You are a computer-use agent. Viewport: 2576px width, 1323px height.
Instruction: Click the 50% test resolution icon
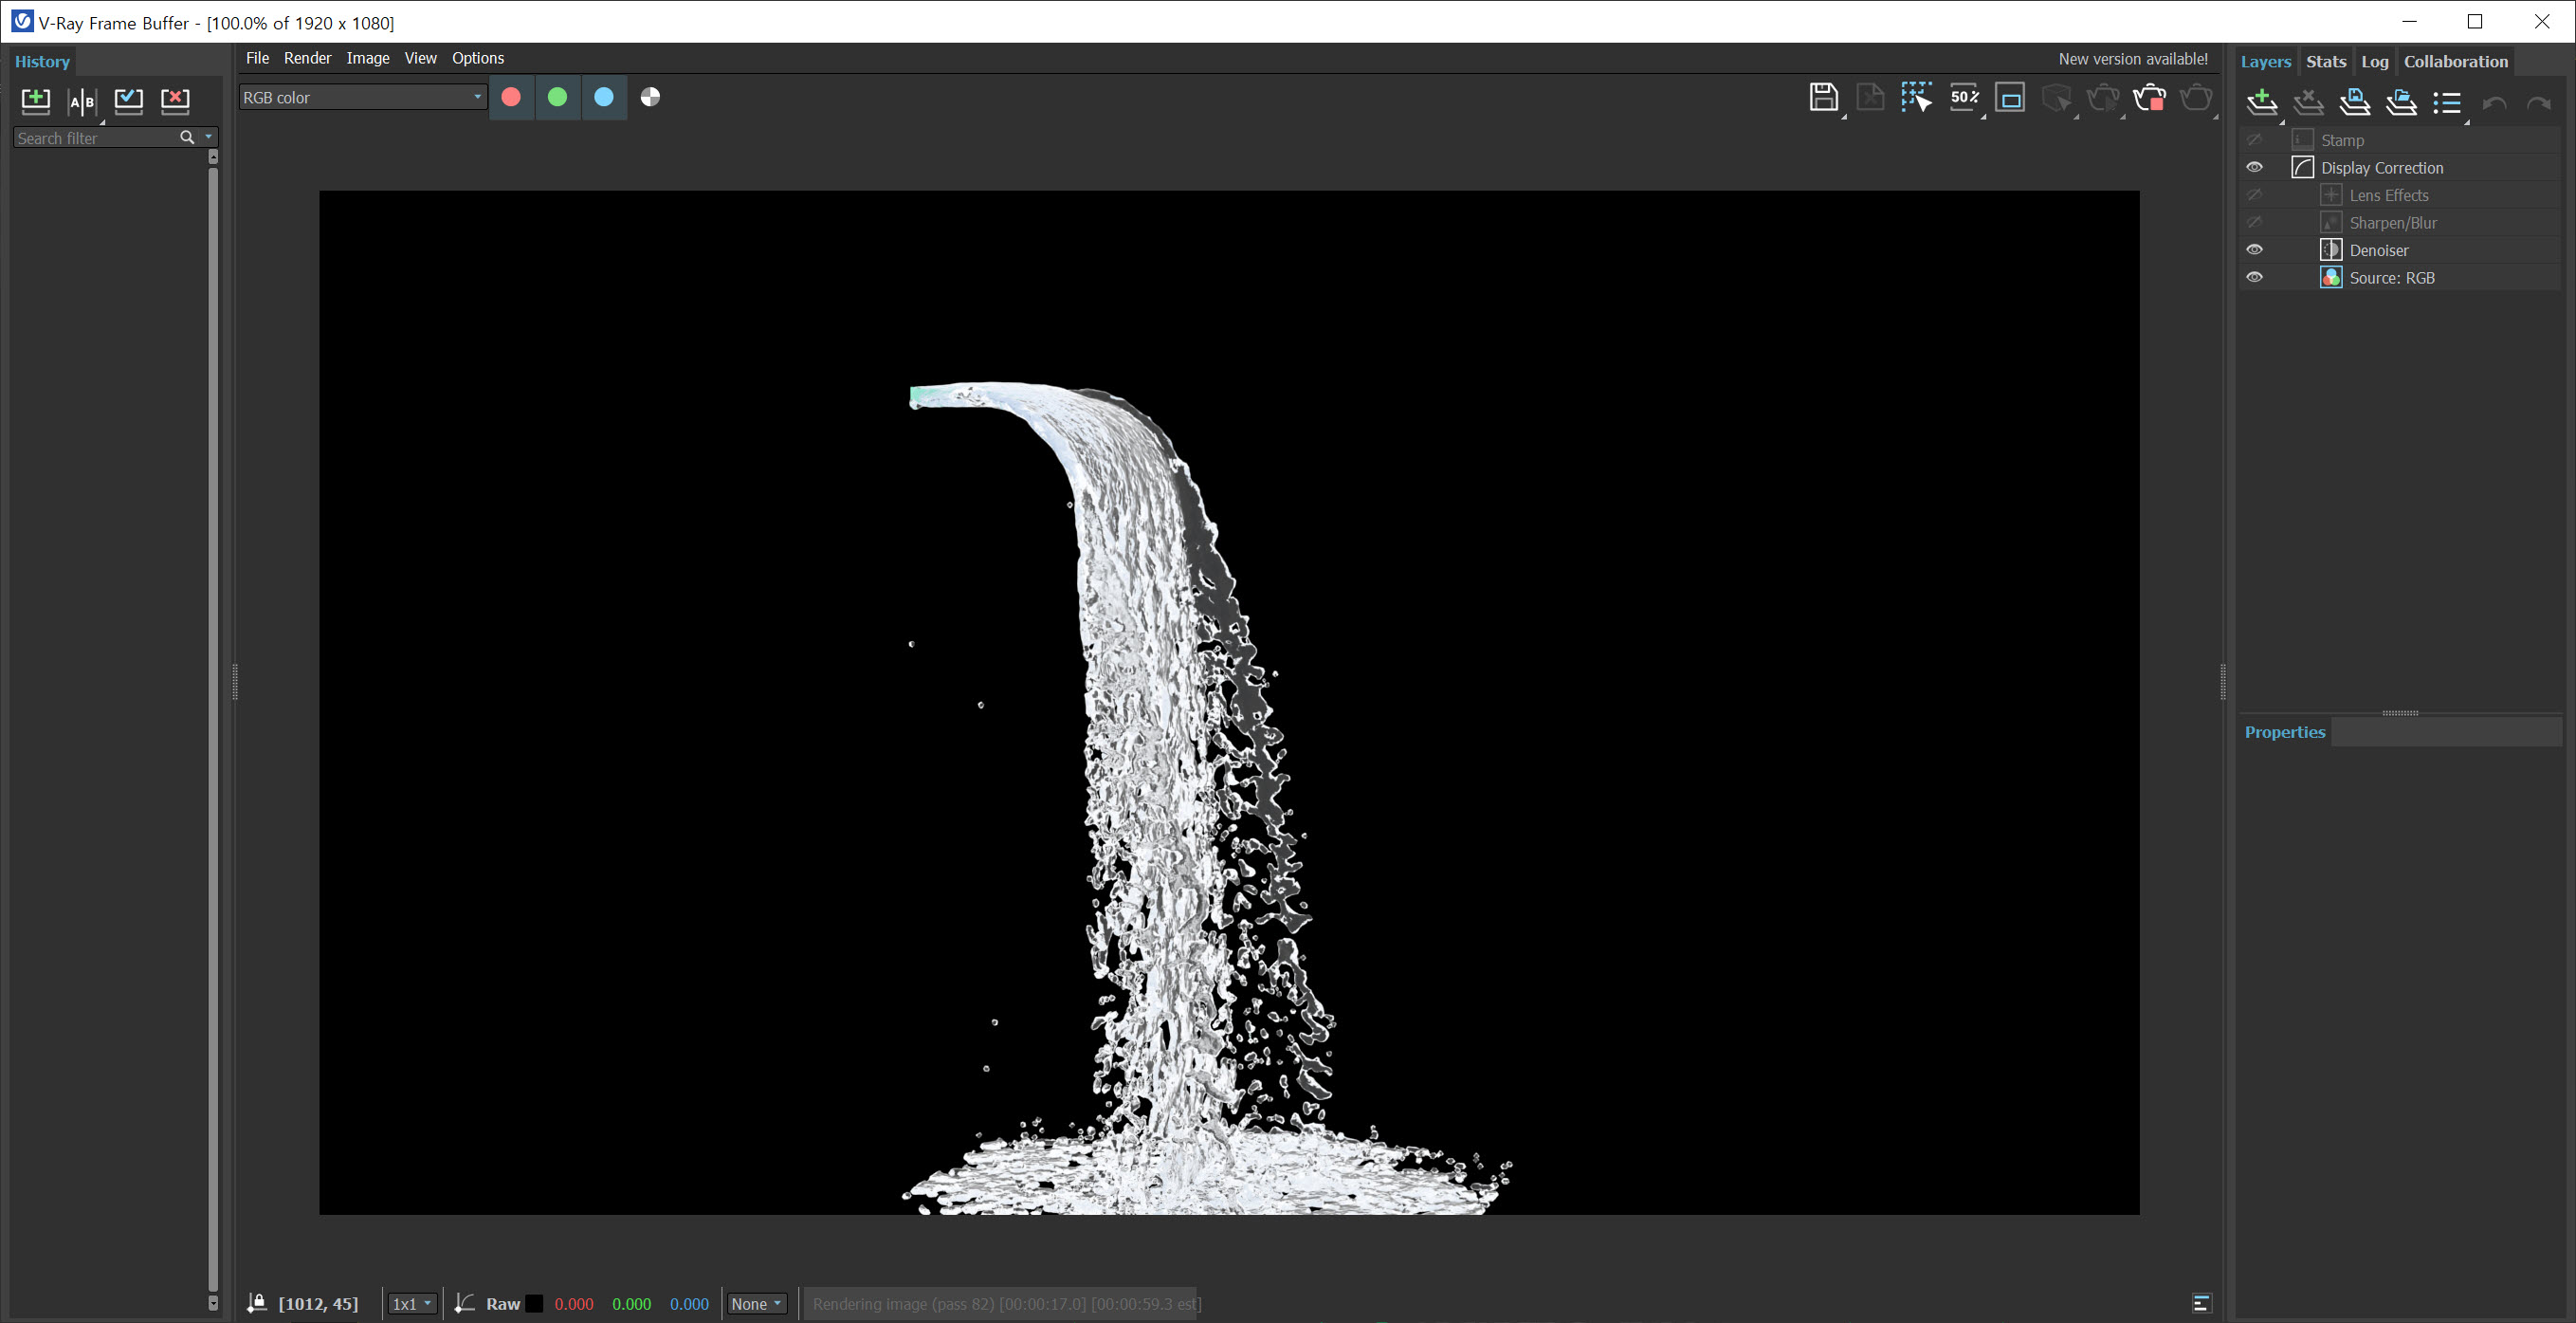(x=1963, y=97)
